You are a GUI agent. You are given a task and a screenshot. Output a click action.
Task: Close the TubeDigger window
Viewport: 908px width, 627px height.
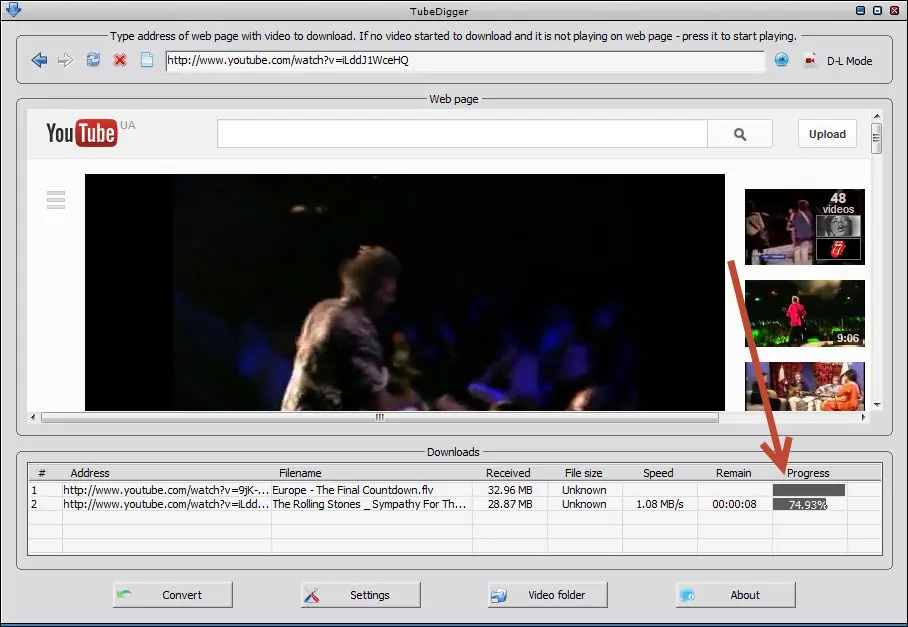click(x=894, y=10)
